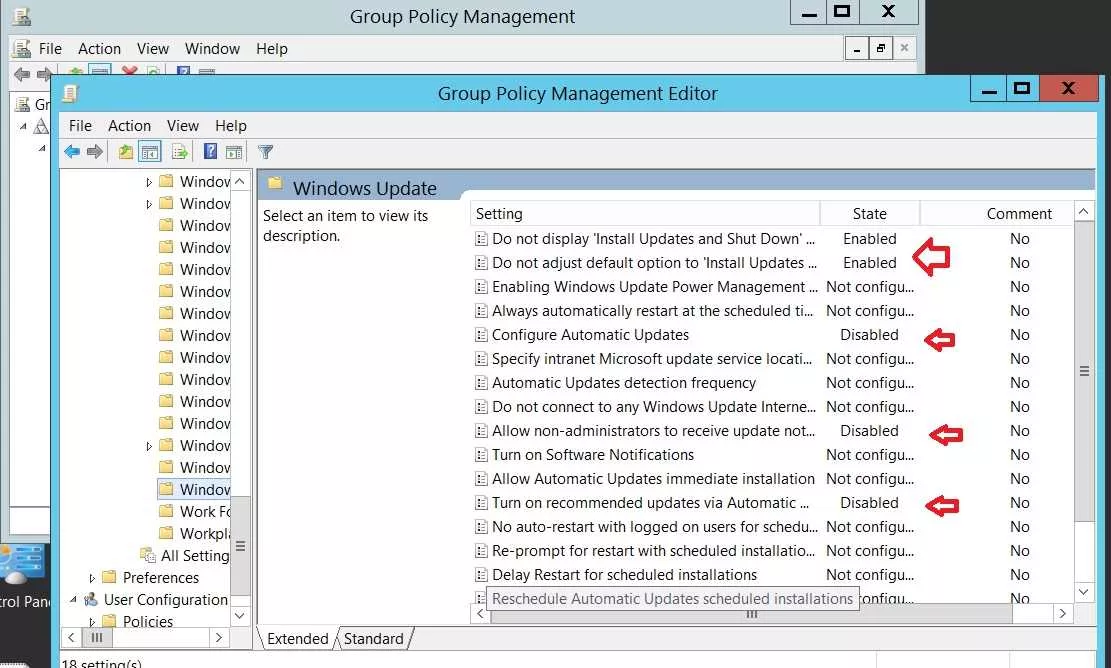Collapse the User Configuration node

click(73, 599)
